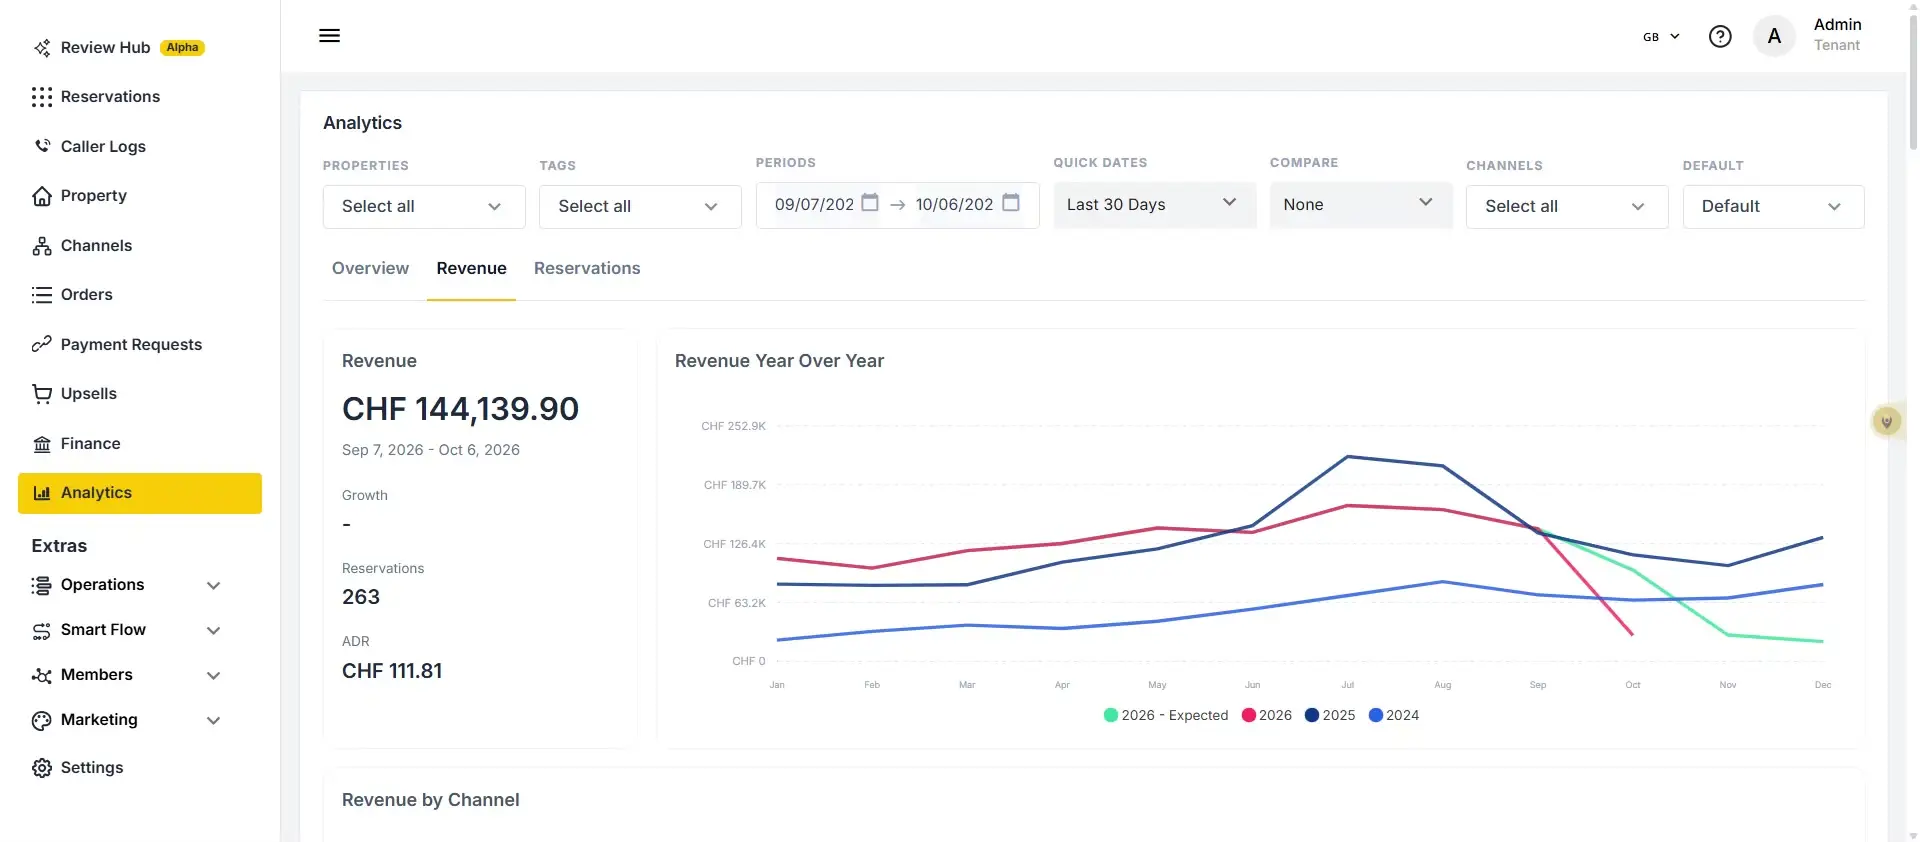Click the Admin Tenant user name
Viewport: 1920px width, 842px height.
pyautogui.click(x=1837, y=35)
